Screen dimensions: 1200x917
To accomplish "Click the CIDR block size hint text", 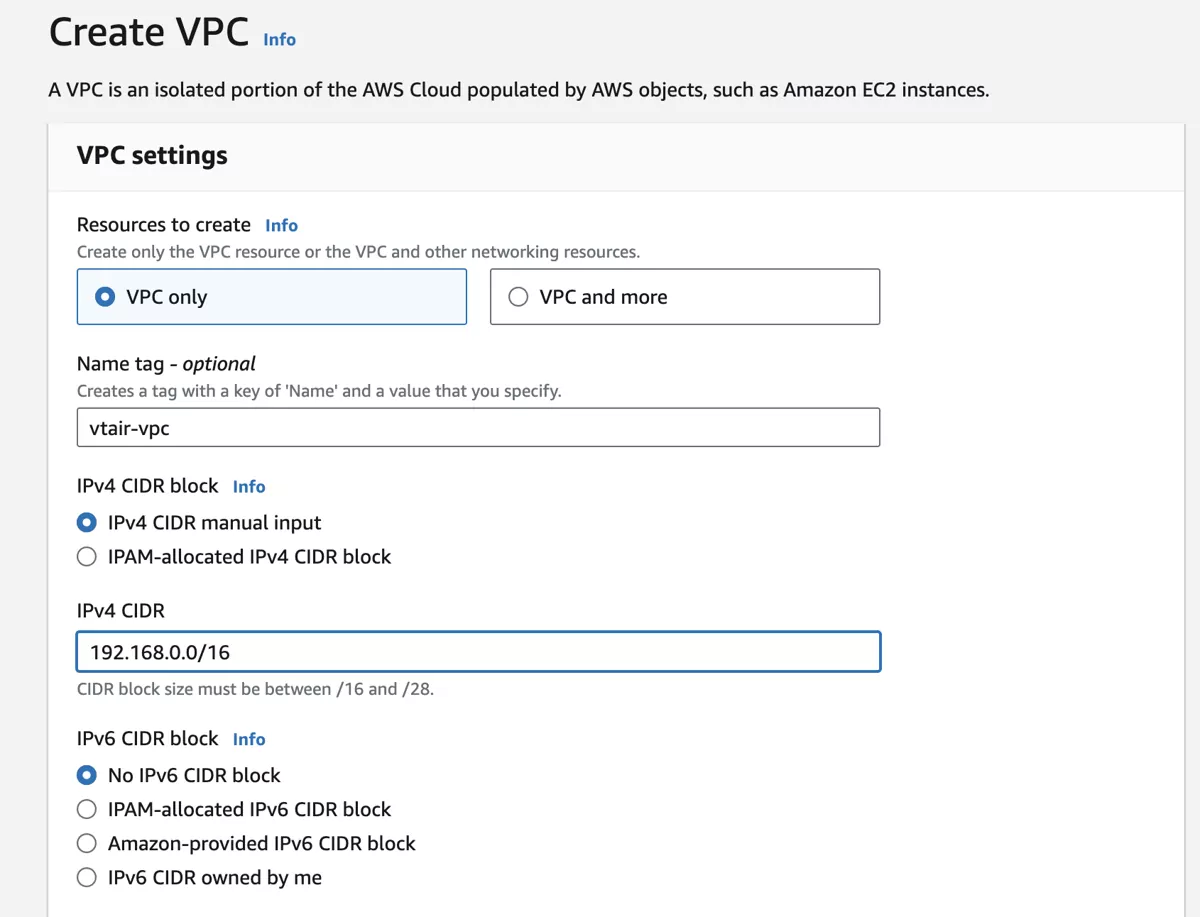I will click(x=255, y=689).
